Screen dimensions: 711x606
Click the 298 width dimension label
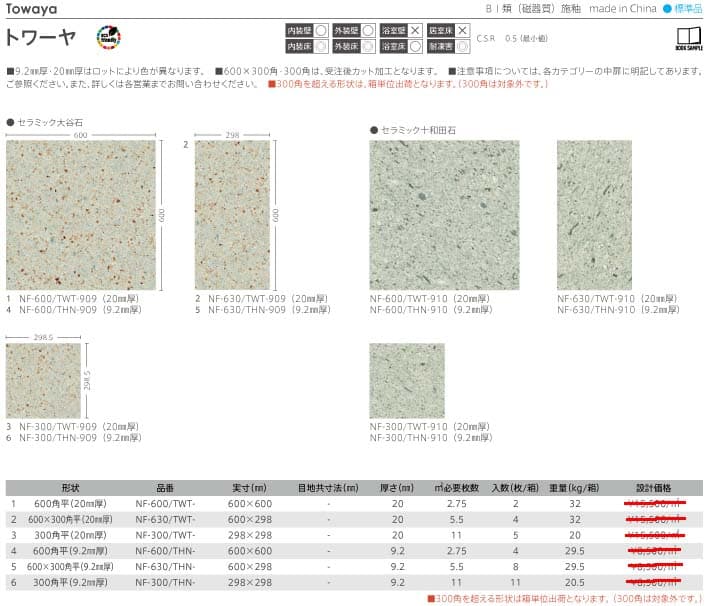(x=232, y=135)
